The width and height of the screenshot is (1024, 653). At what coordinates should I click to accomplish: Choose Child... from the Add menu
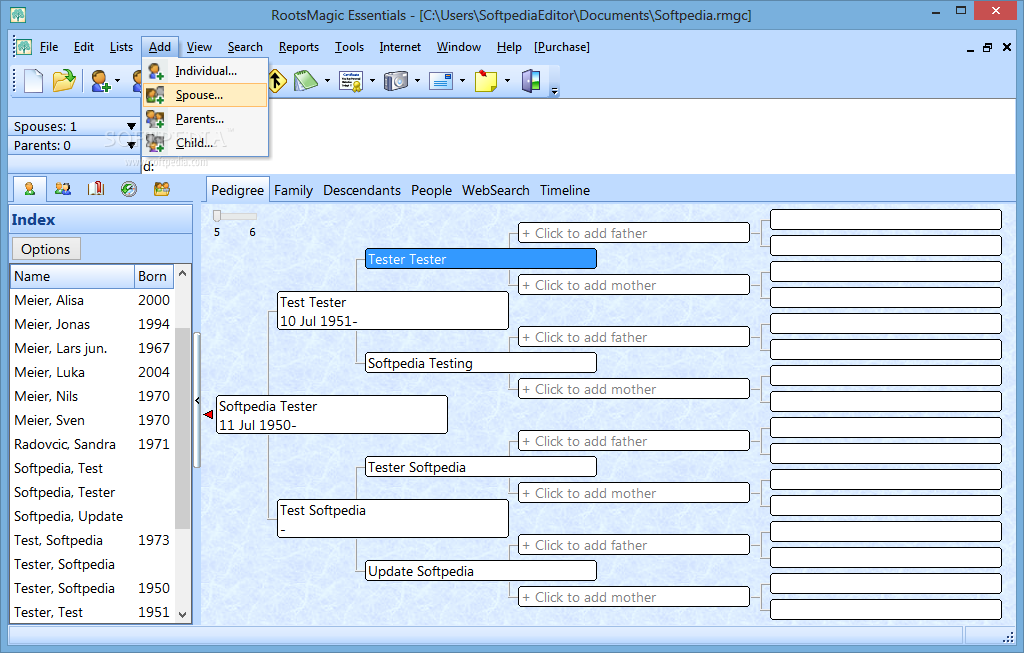tap(205, 142)
